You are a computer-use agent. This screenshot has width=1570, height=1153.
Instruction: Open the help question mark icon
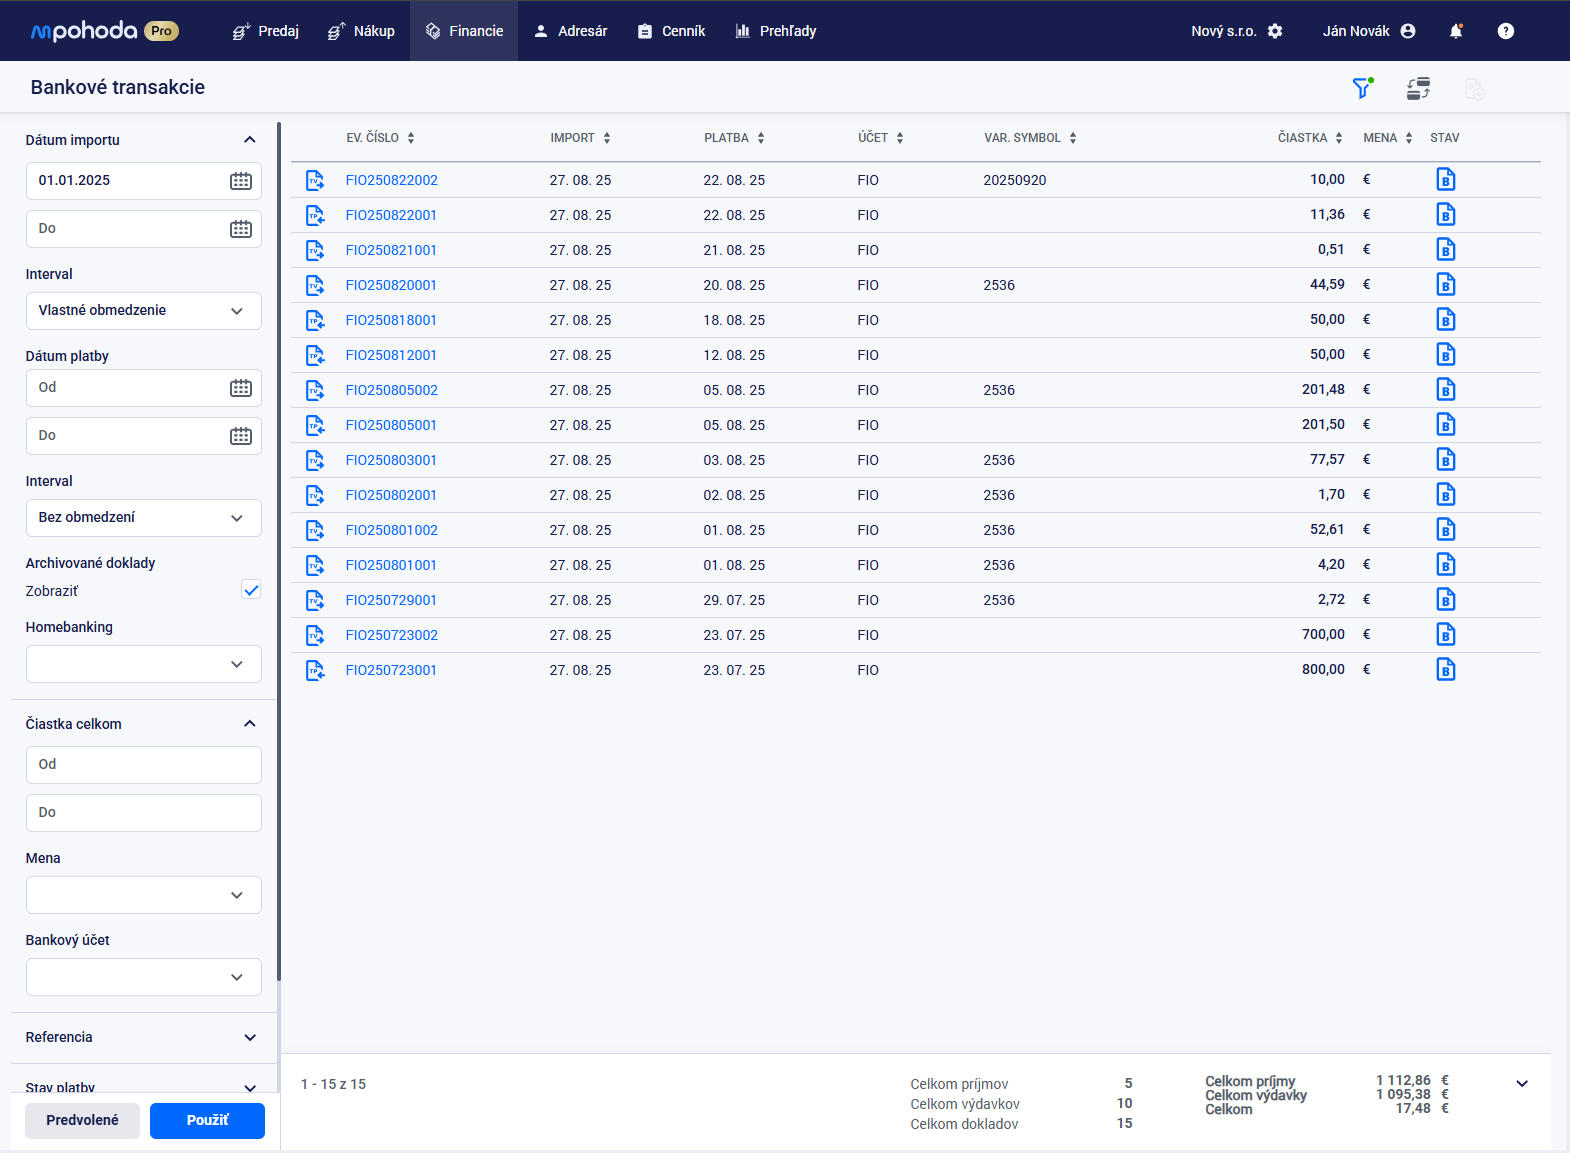(x=1505, y=31)
